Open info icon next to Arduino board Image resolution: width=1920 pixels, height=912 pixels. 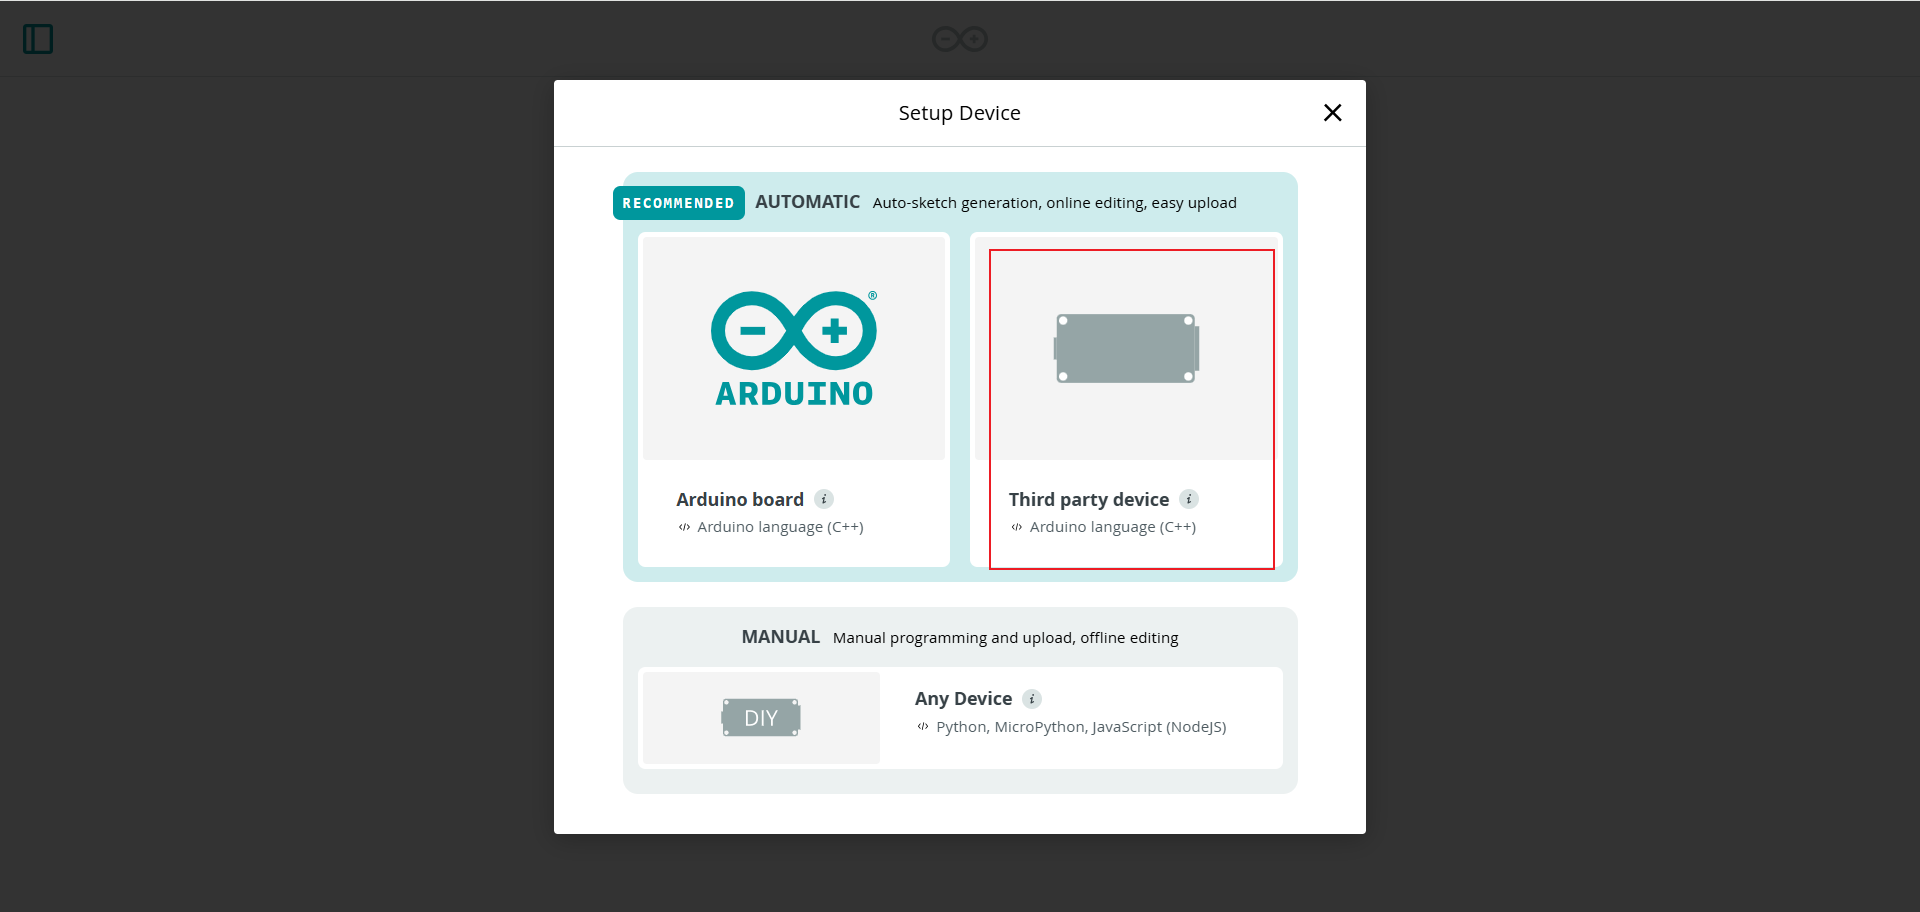click(x=824, y=499)
